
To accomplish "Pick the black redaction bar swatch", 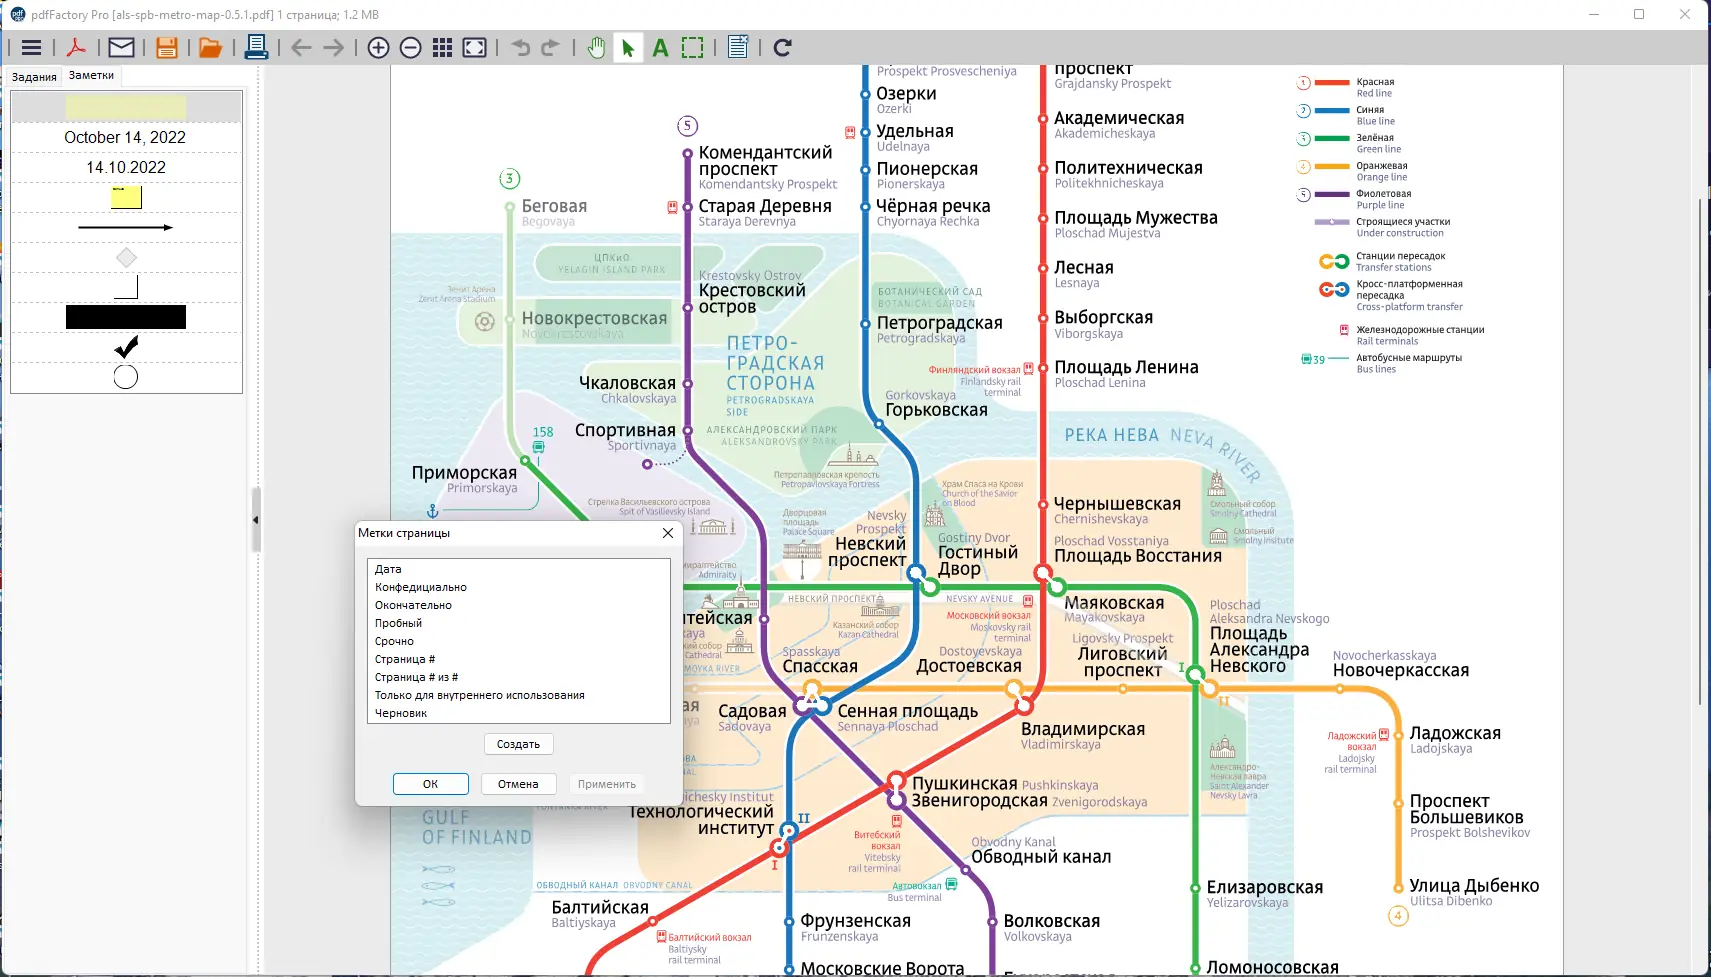I will coord(126,317).
